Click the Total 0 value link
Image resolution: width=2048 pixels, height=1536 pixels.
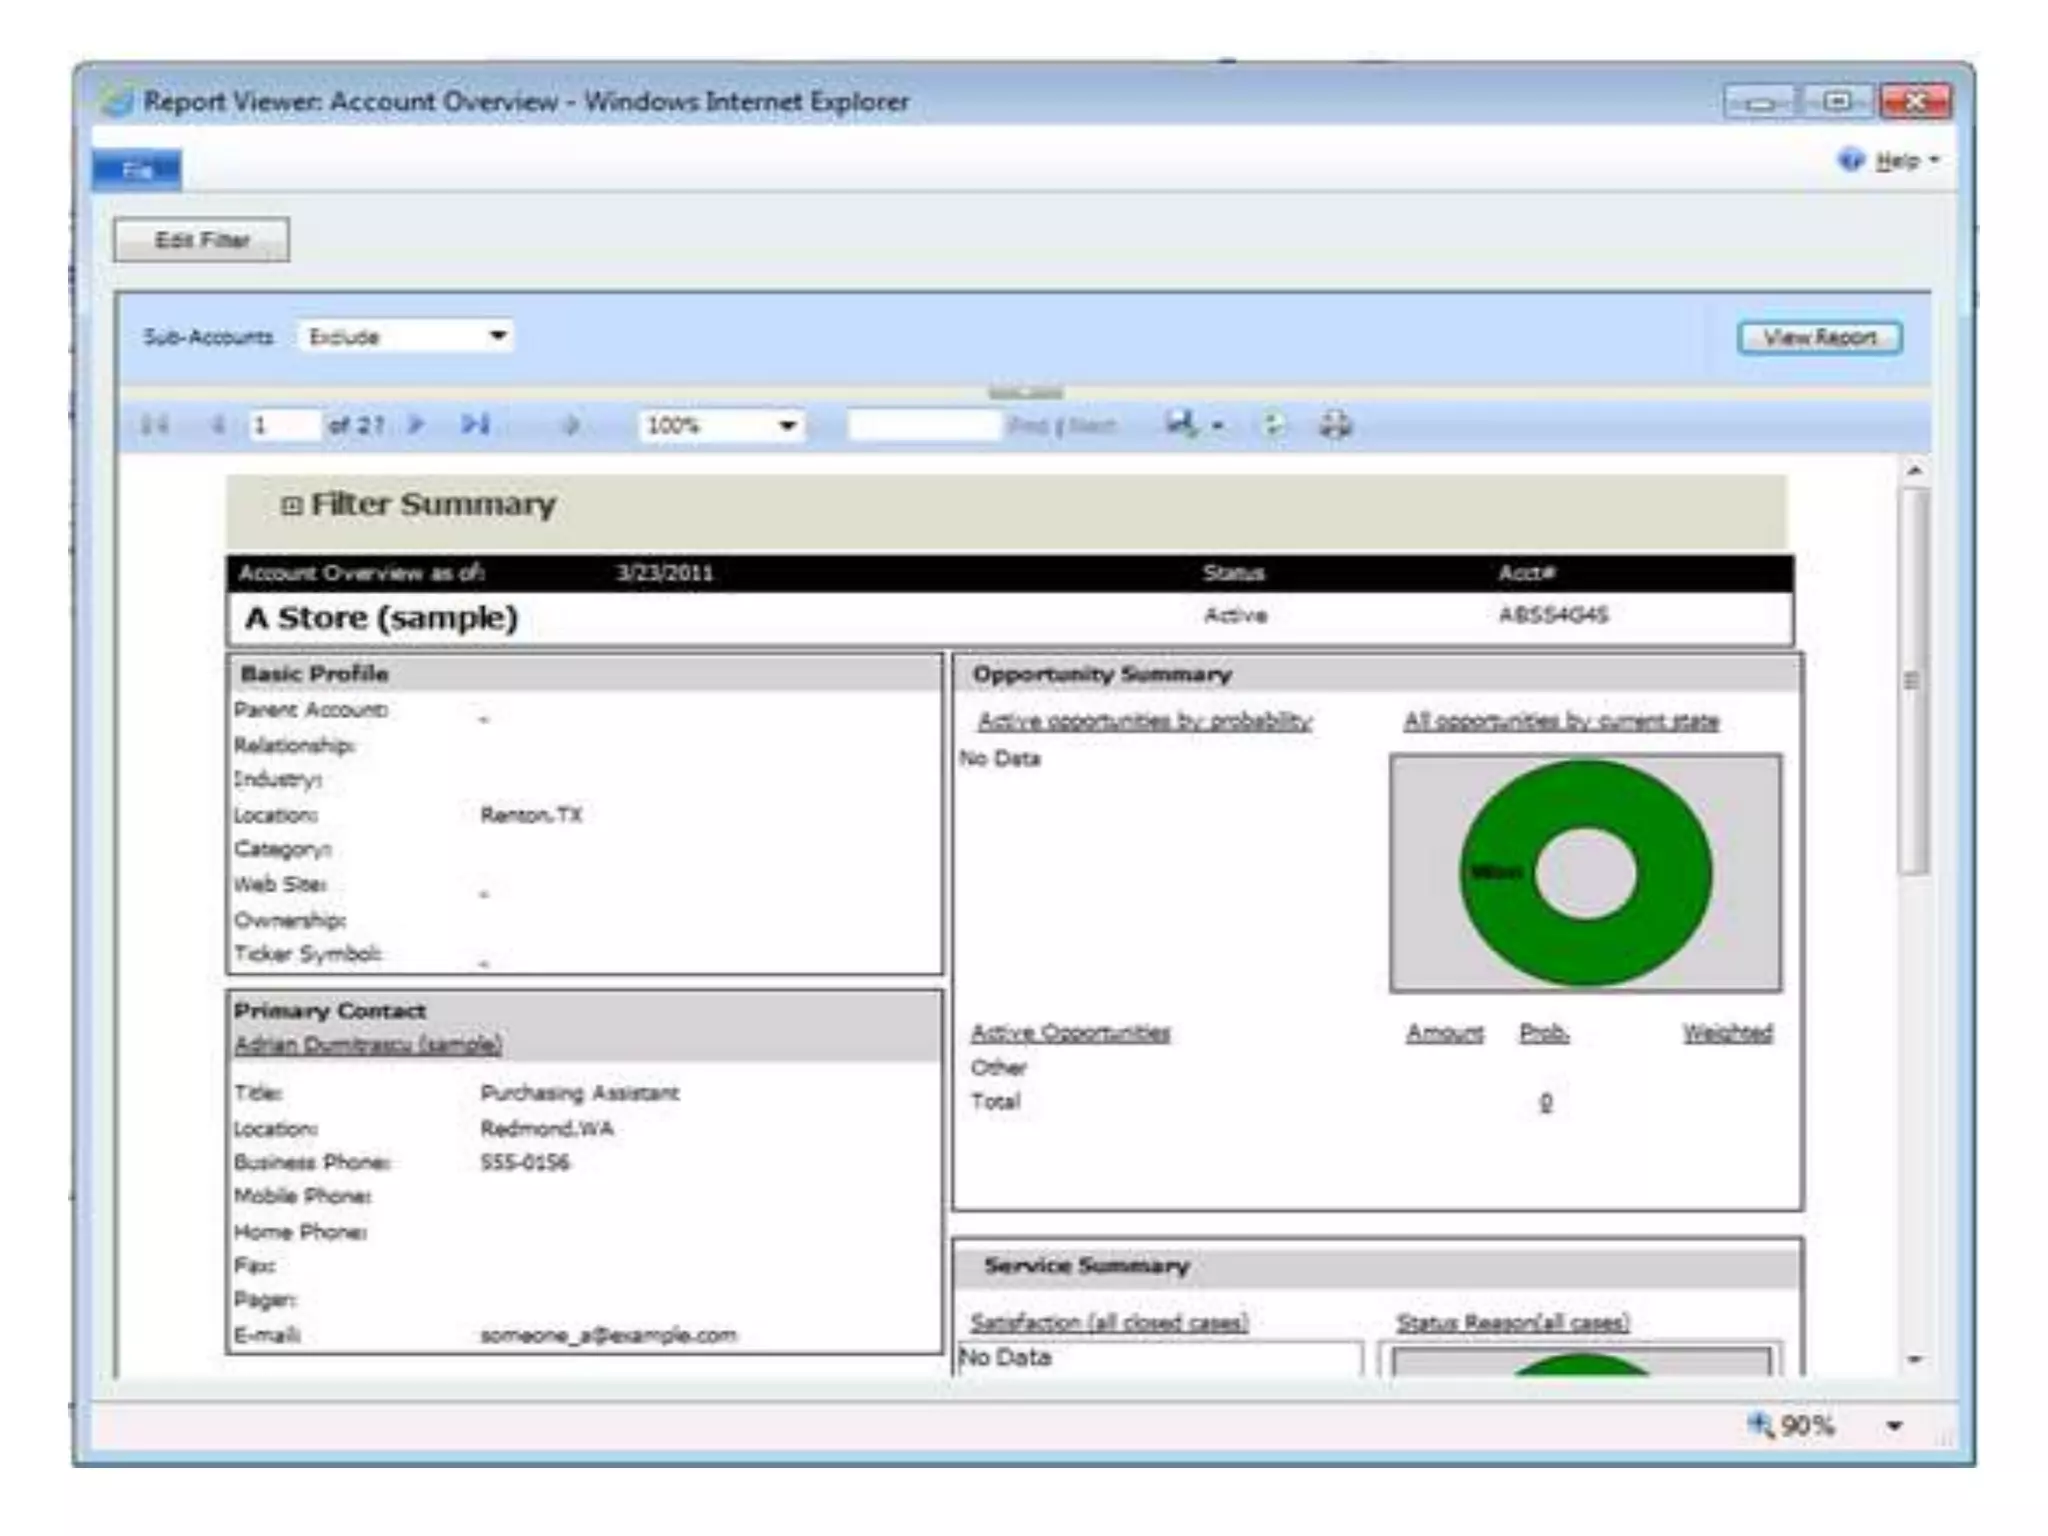tap(1546, 1102)
